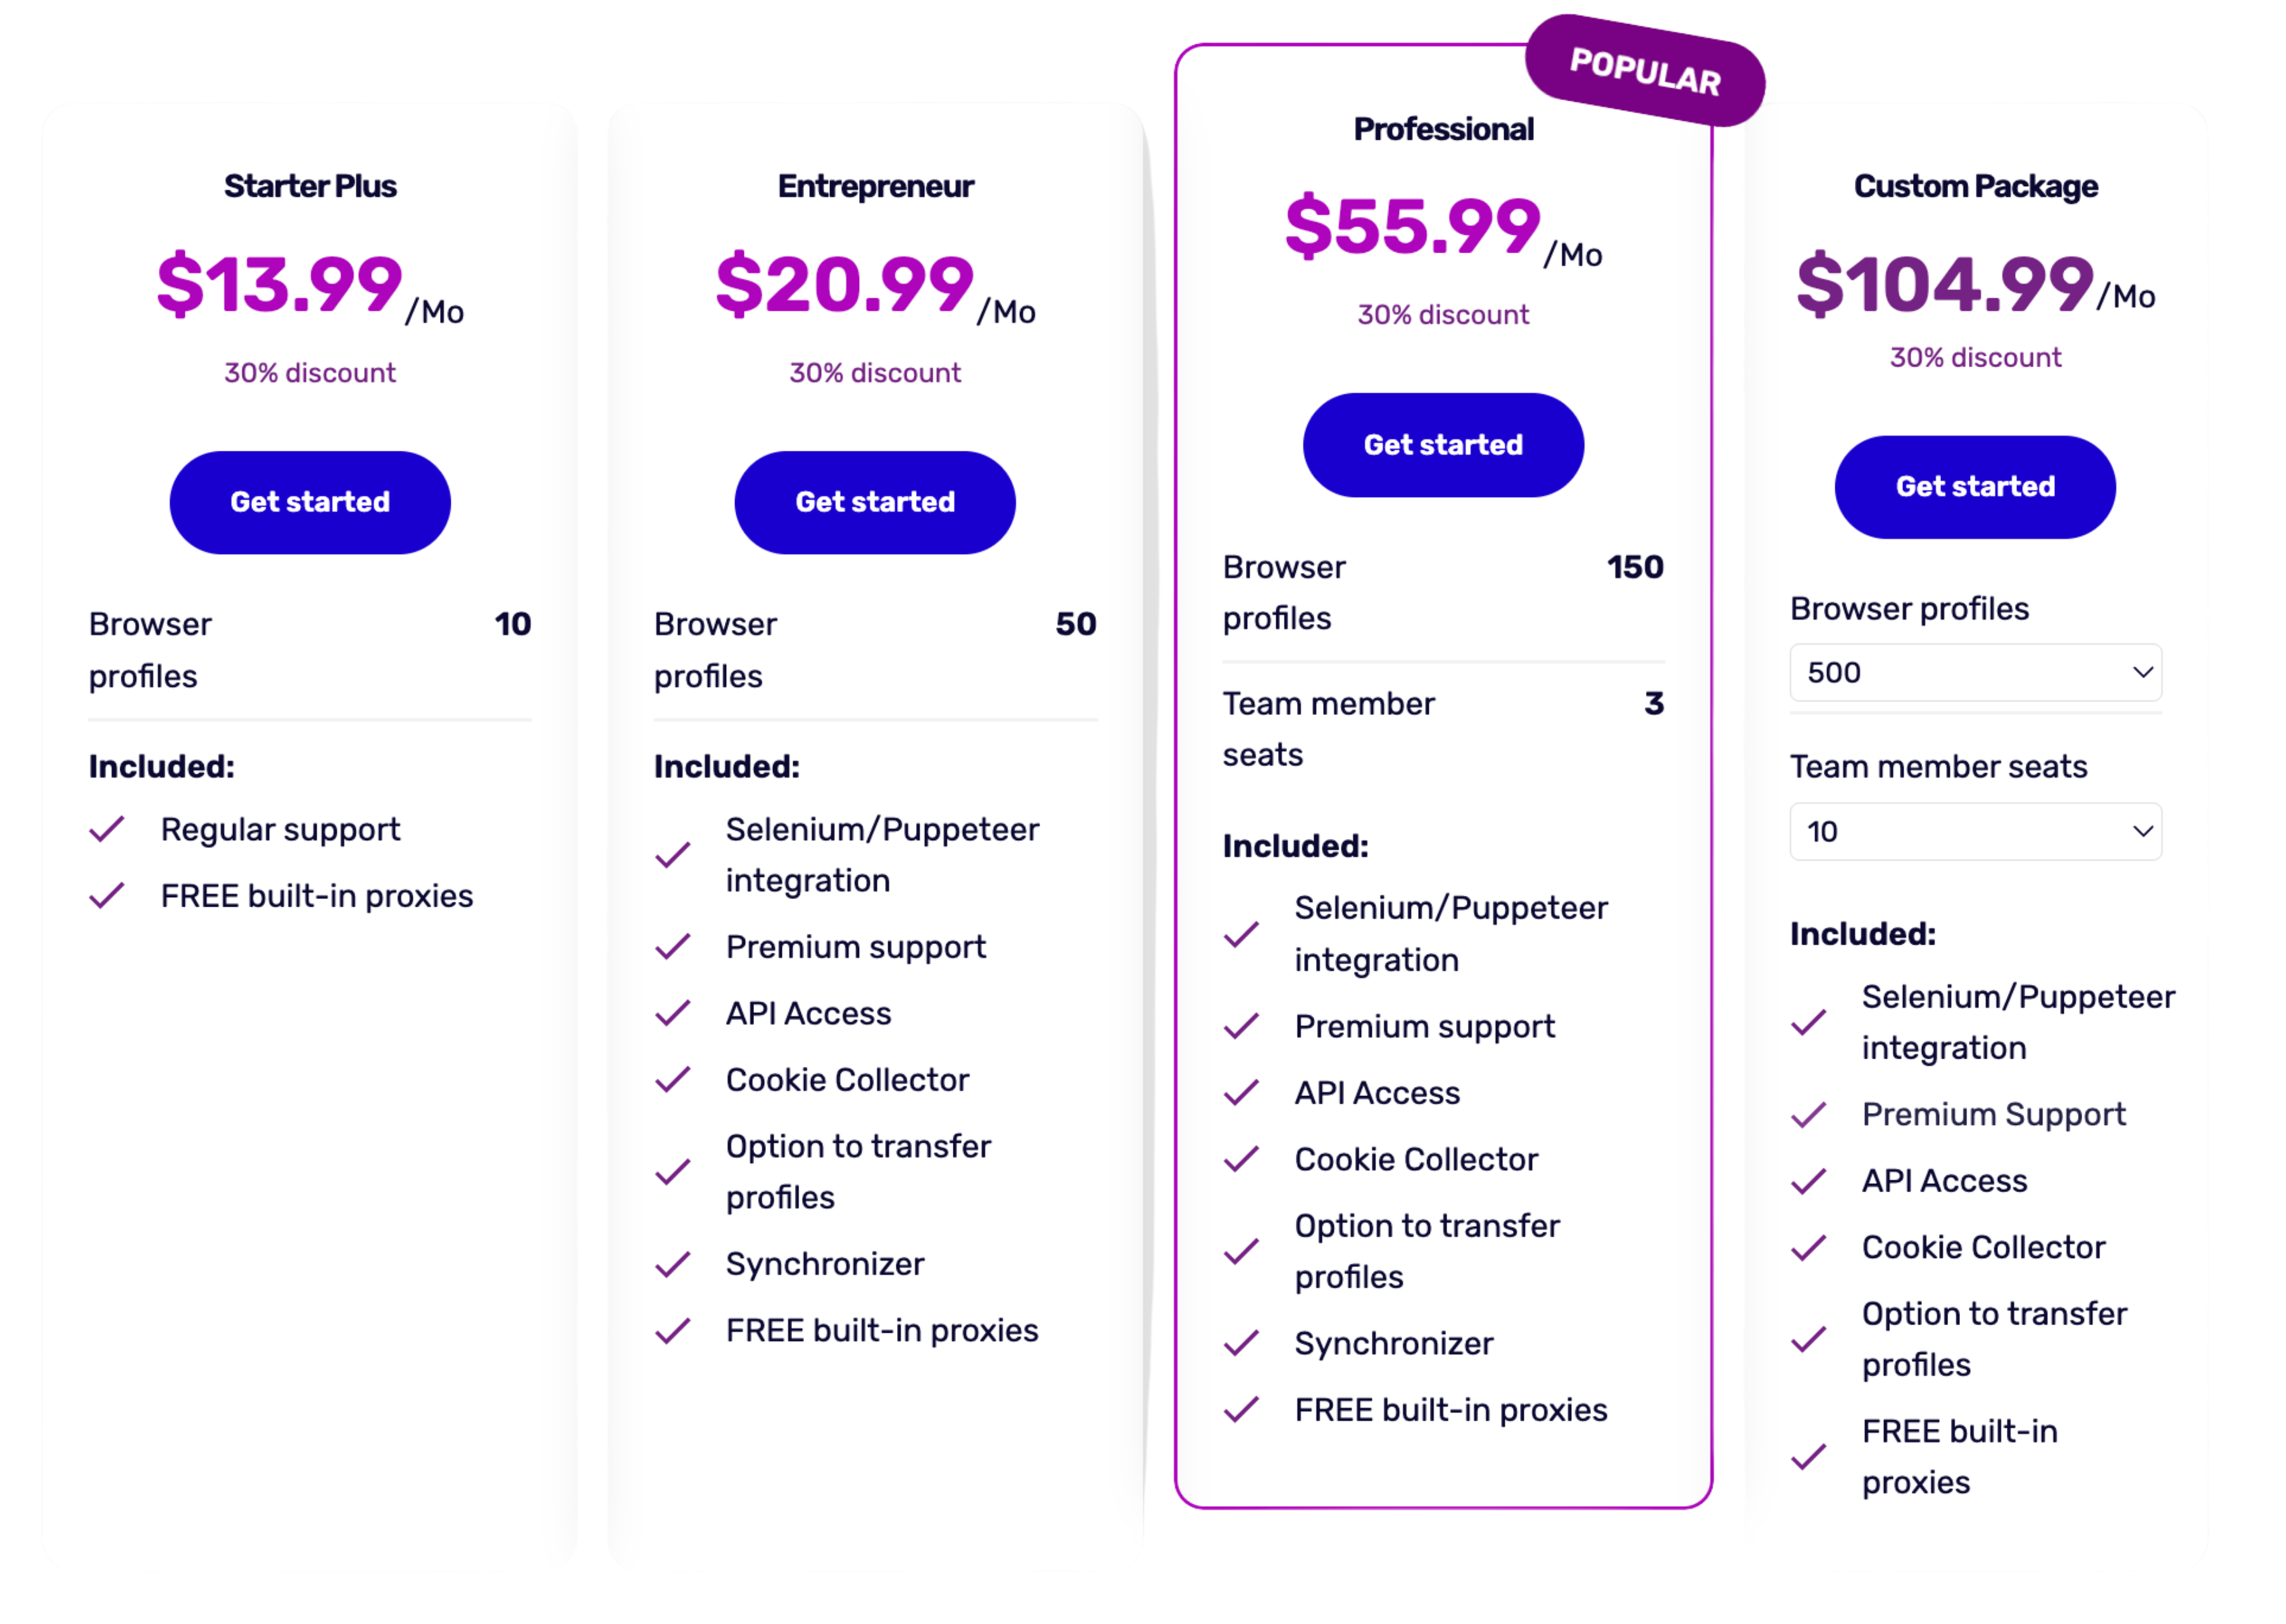
Task: Click checkmark beside Professional's Synchronizer
Action: coord(1241,1343)
